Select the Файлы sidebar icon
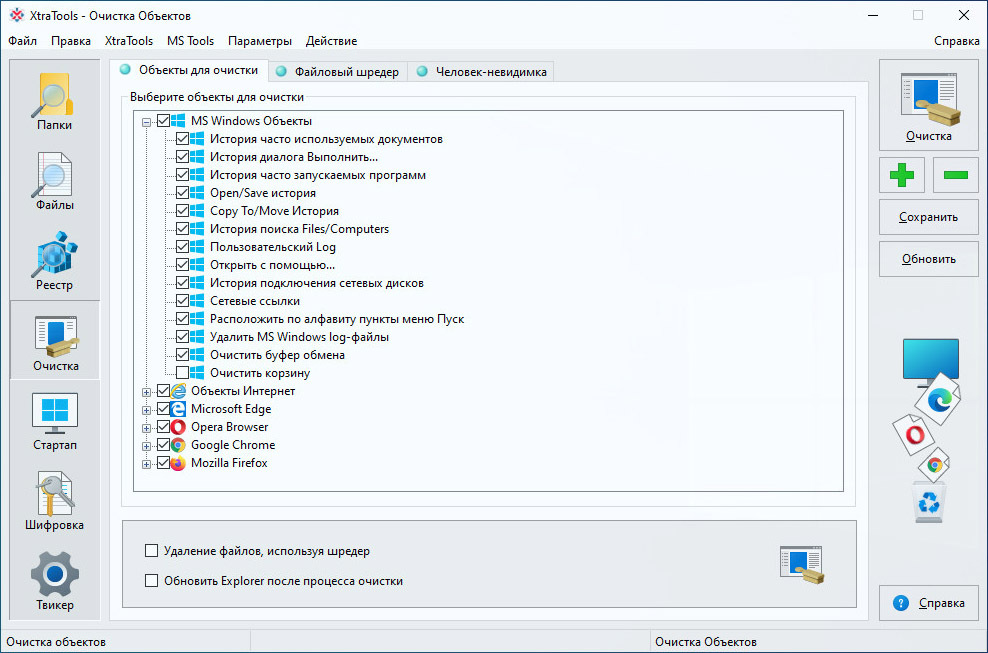Image resolution: width=988 pixels, height=653 pixels. coord(54,180)
